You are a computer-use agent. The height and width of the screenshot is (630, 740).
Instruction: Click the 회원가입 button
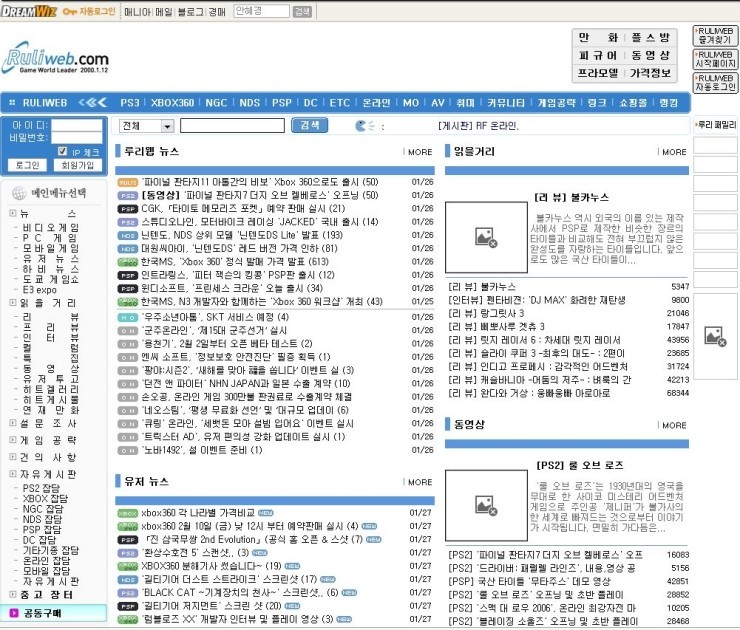pyautogui.click(x=77, y=165)
